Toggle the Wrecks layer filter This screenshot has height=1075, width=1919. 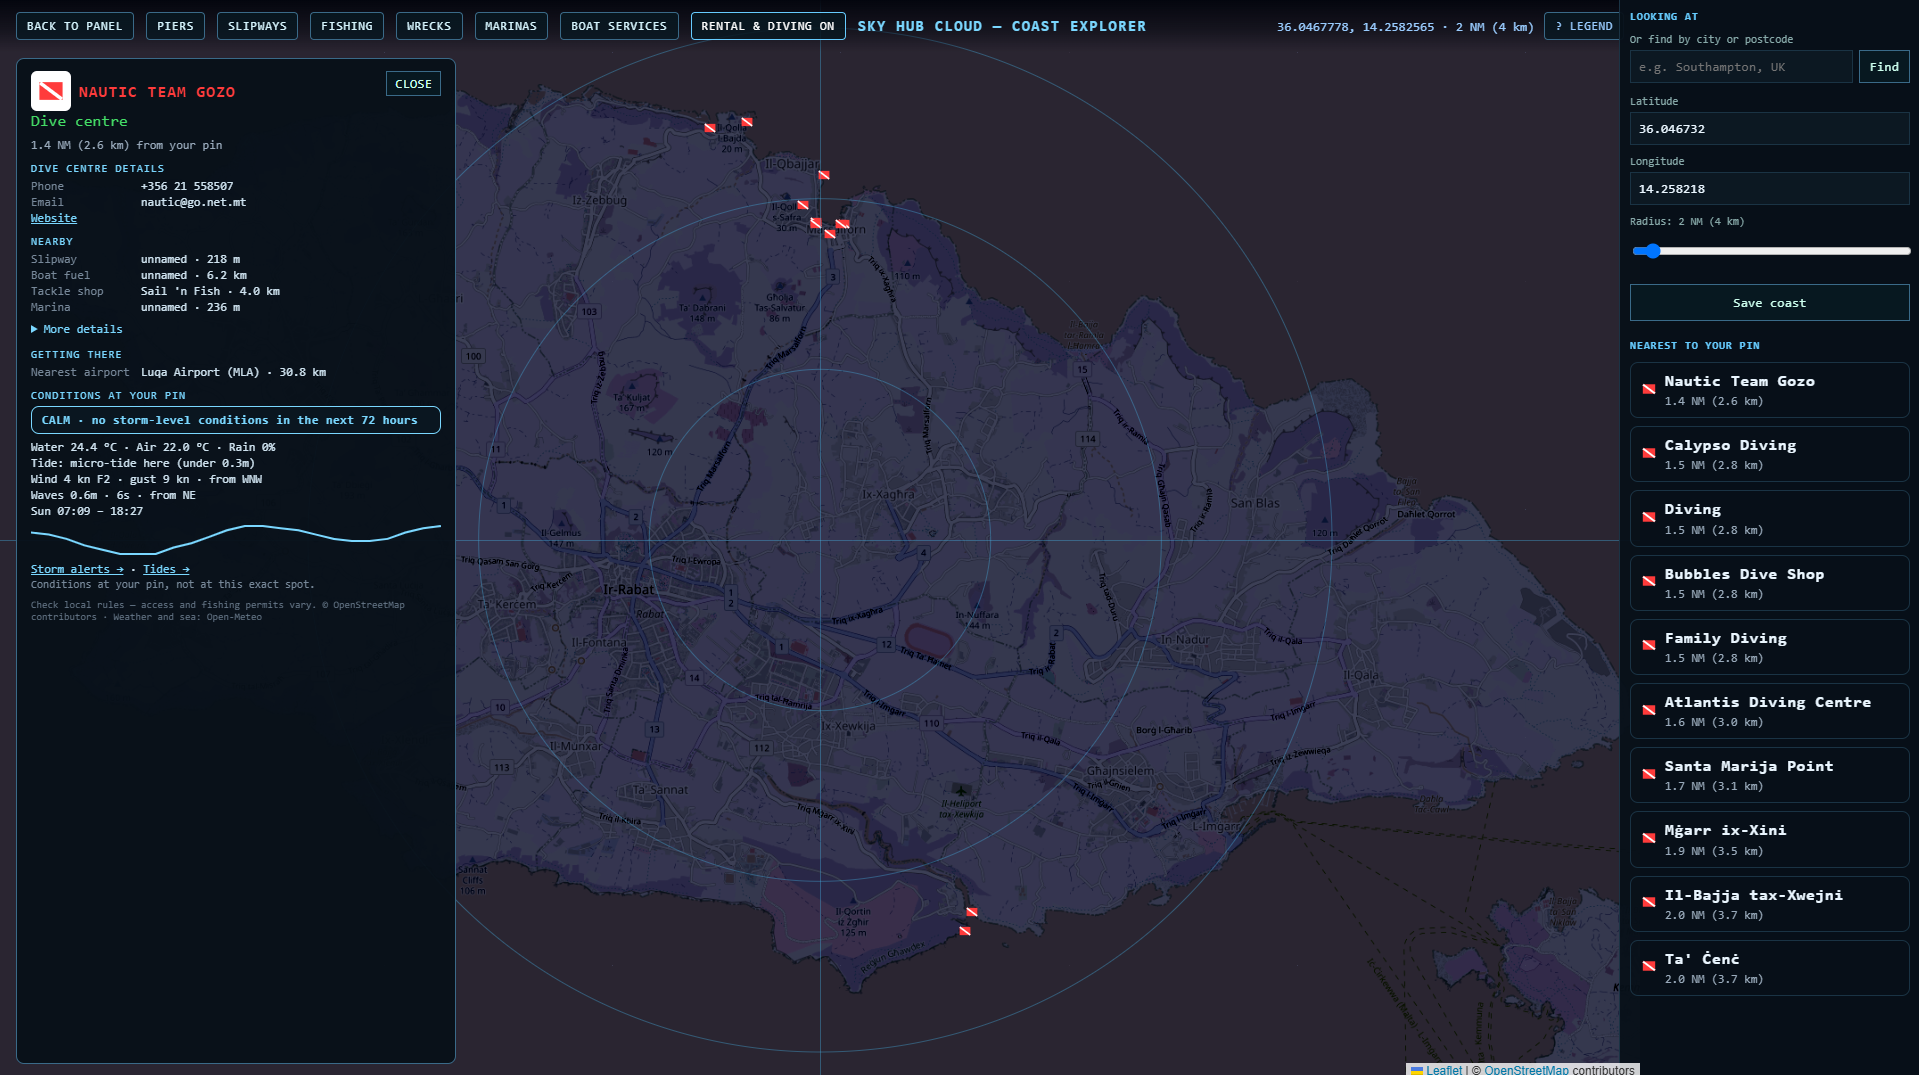coord(429,26)
